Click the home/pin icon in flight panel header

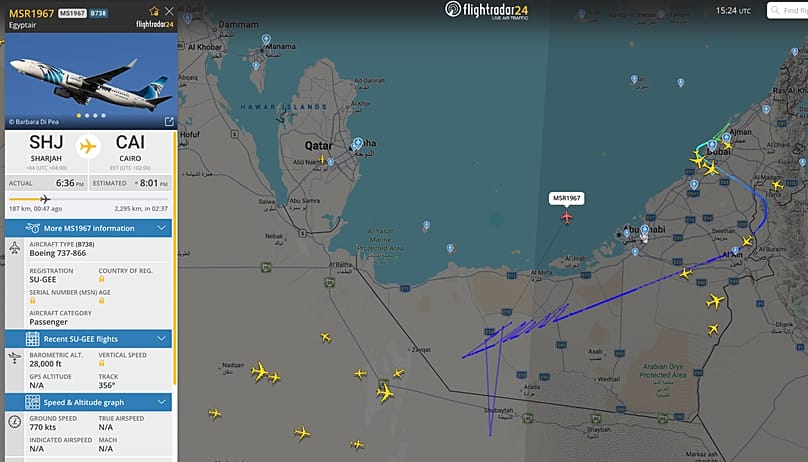click(154, 11)
